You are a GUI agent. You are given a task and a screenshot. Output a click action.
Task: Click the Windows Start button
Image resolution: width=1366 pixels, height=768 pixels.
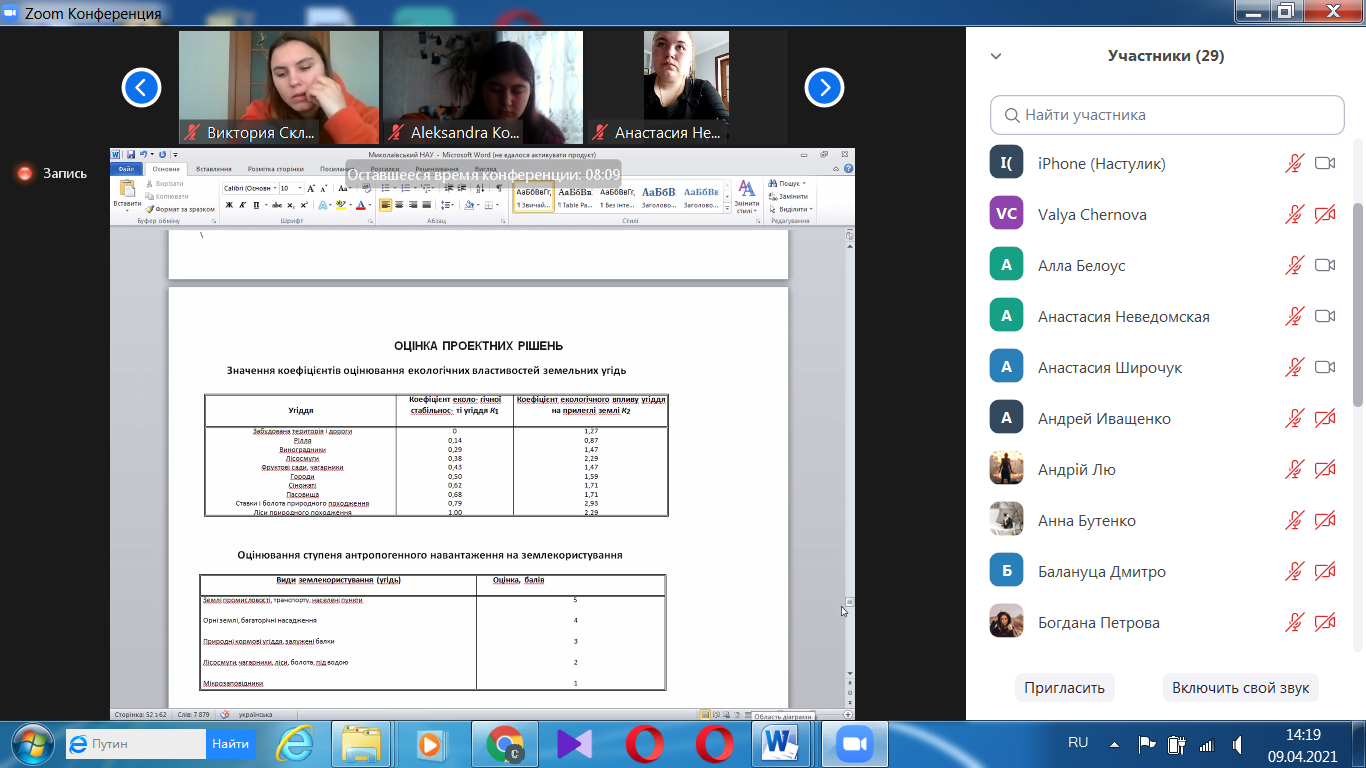(x=30, y=744)
